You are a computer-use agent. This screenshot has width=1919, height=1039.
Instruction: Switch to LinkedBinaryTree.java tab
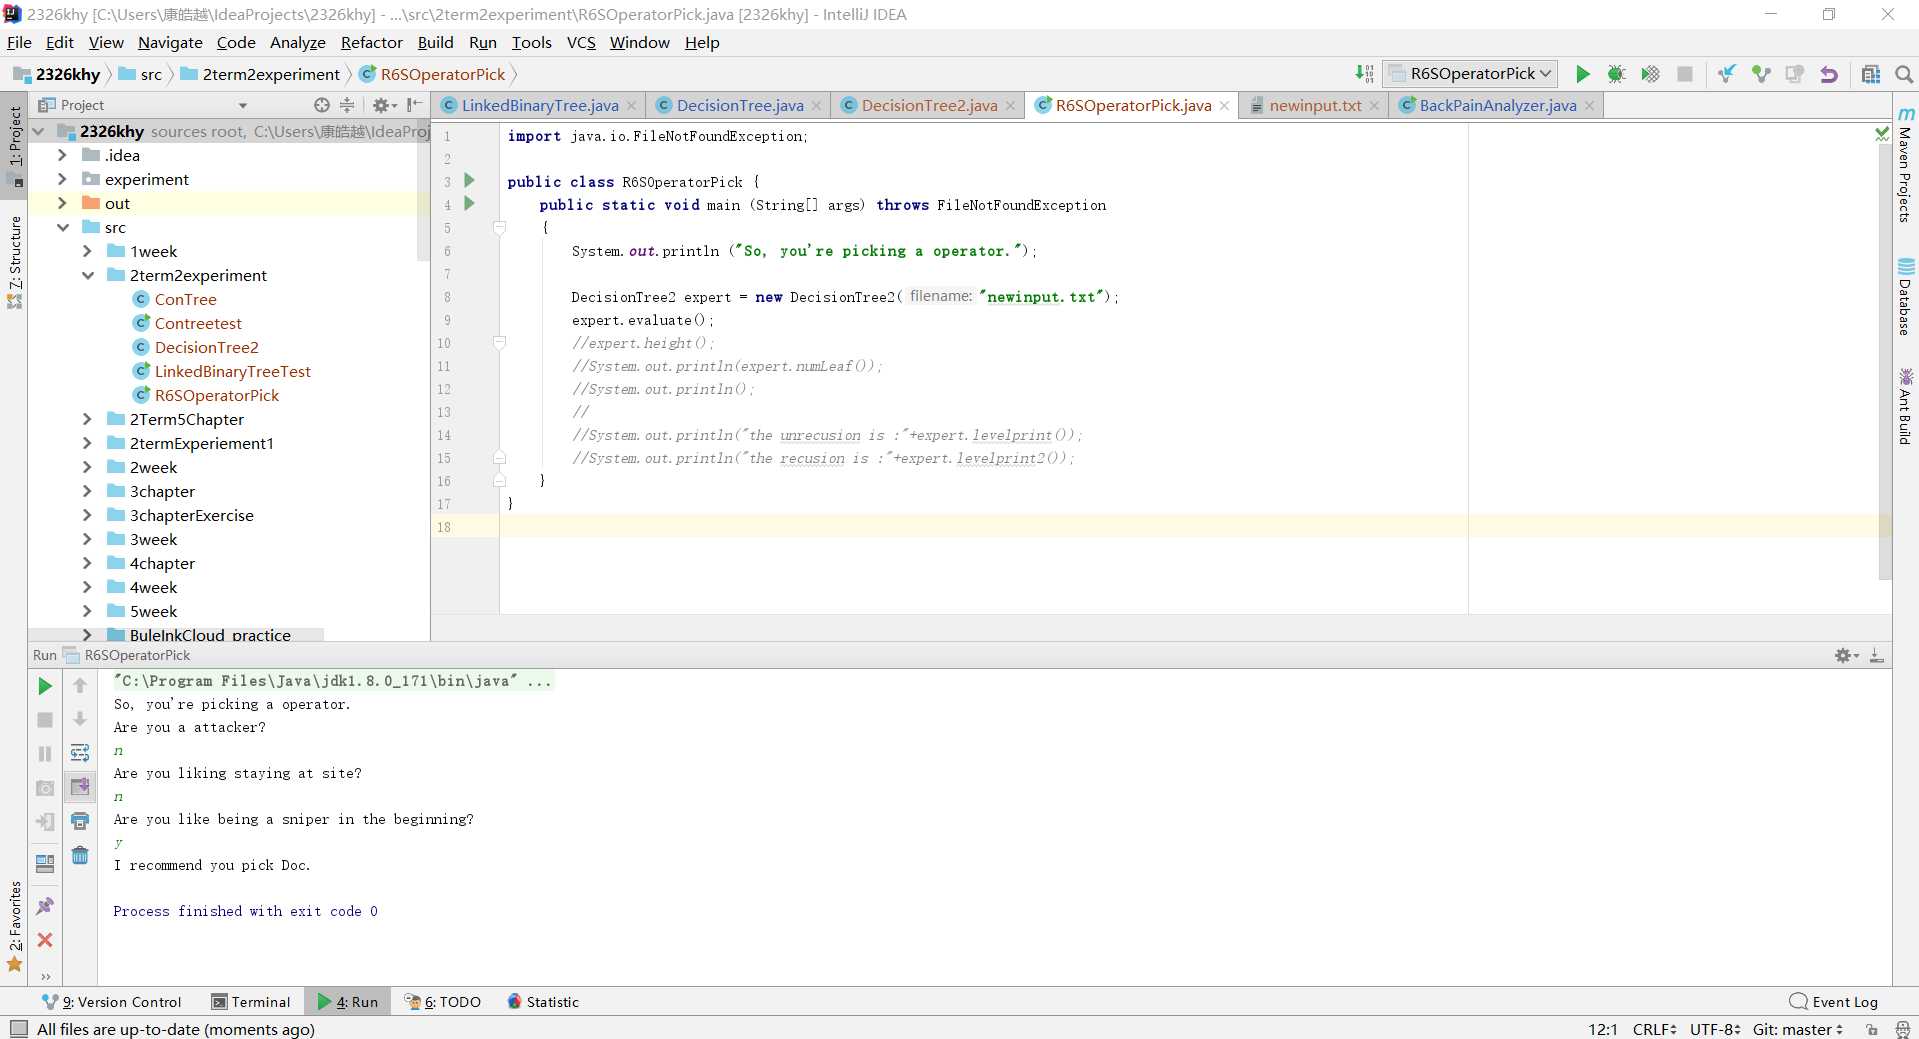point(540,105)
